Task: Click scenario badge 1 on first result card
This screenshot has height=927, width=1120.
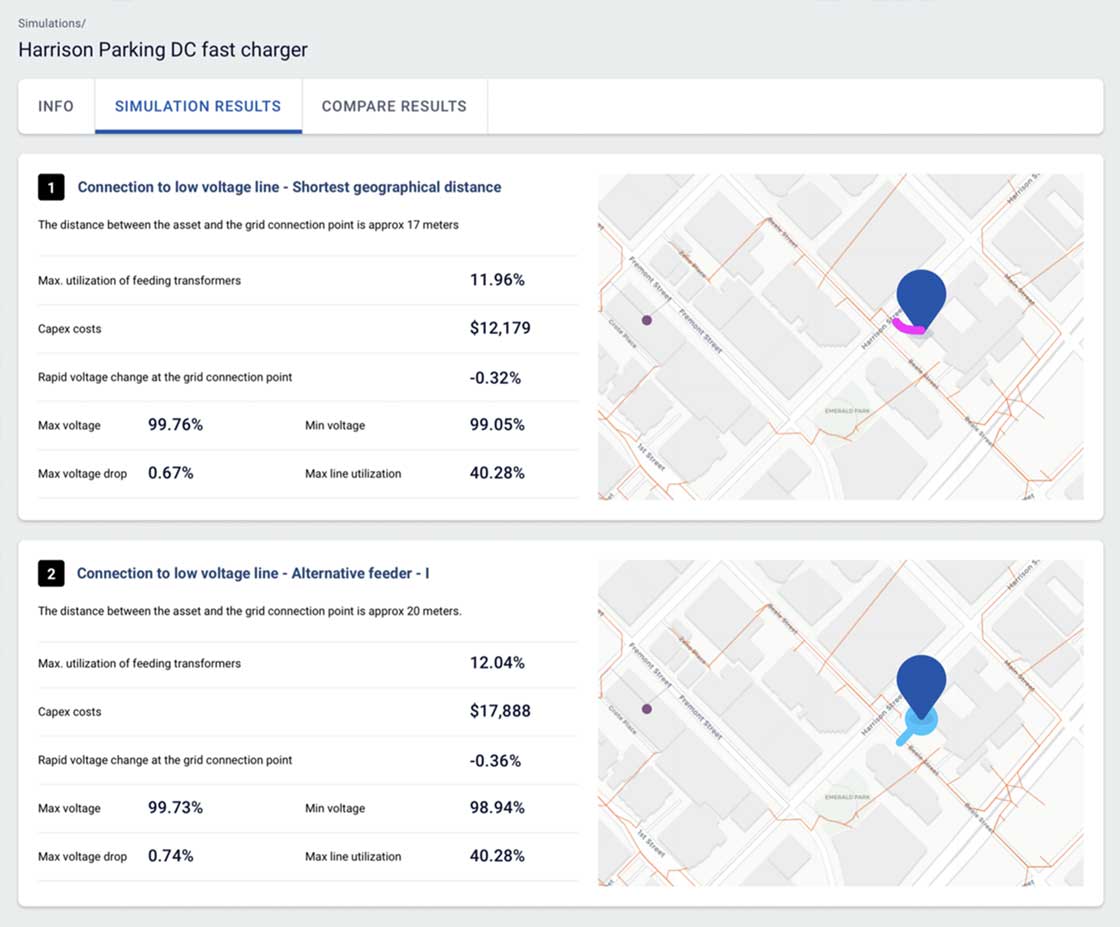Action: pos(51,187)
